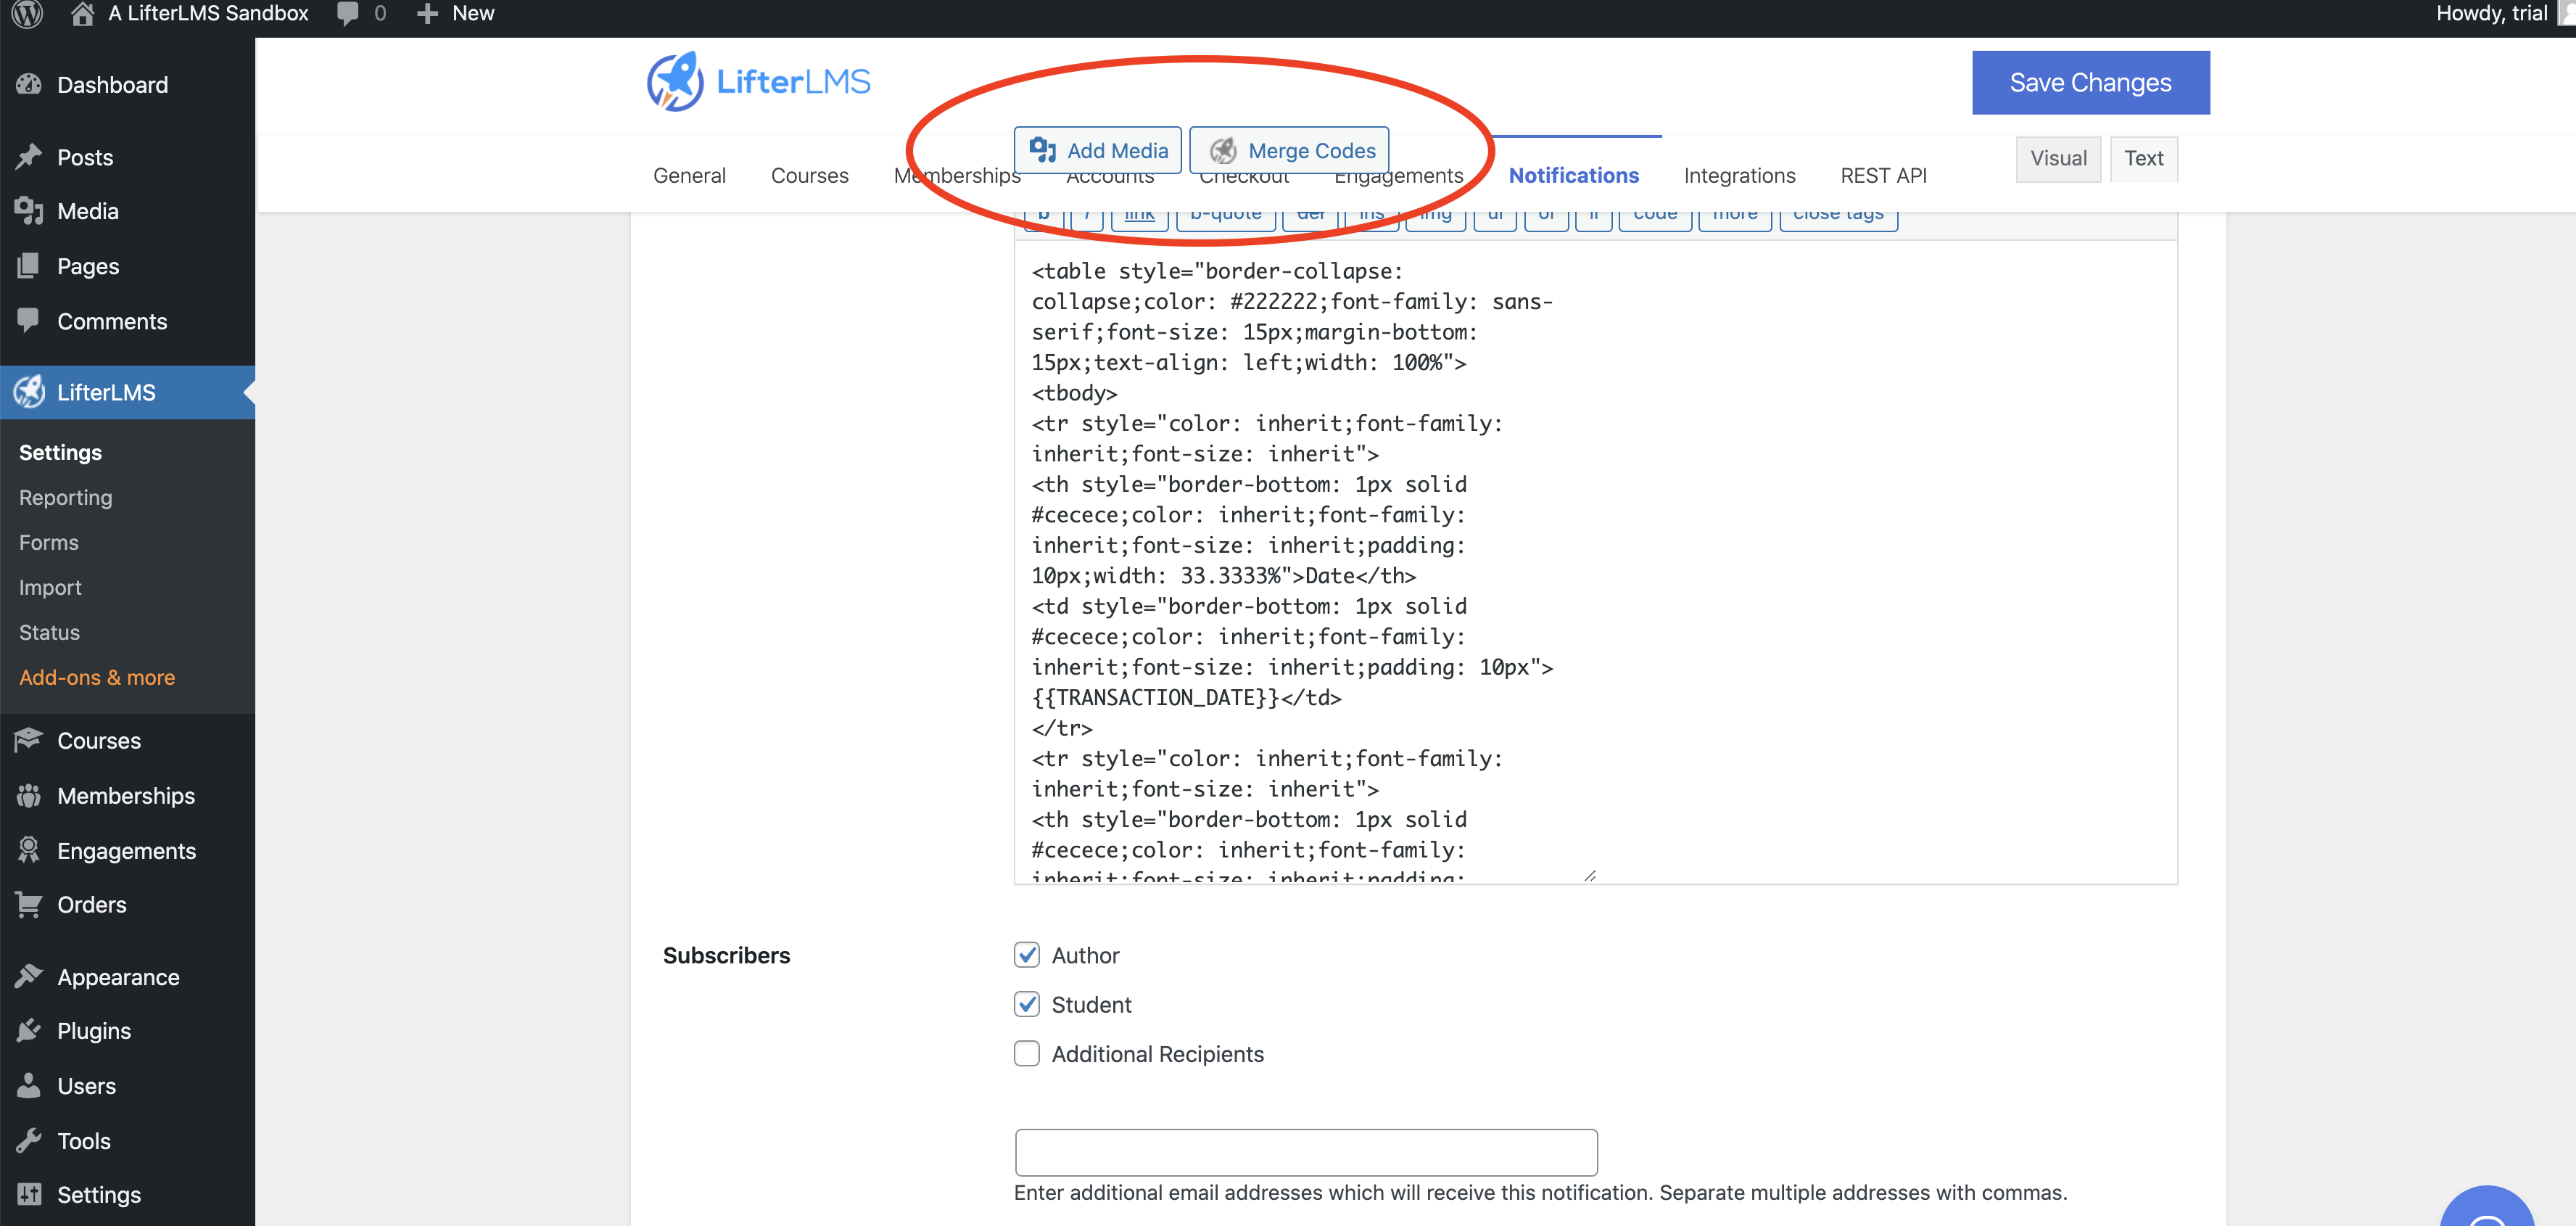This screenshot has width=2576, height=1226.
Task: Click the Dashboard gauge icon
Action: point(29,84)
